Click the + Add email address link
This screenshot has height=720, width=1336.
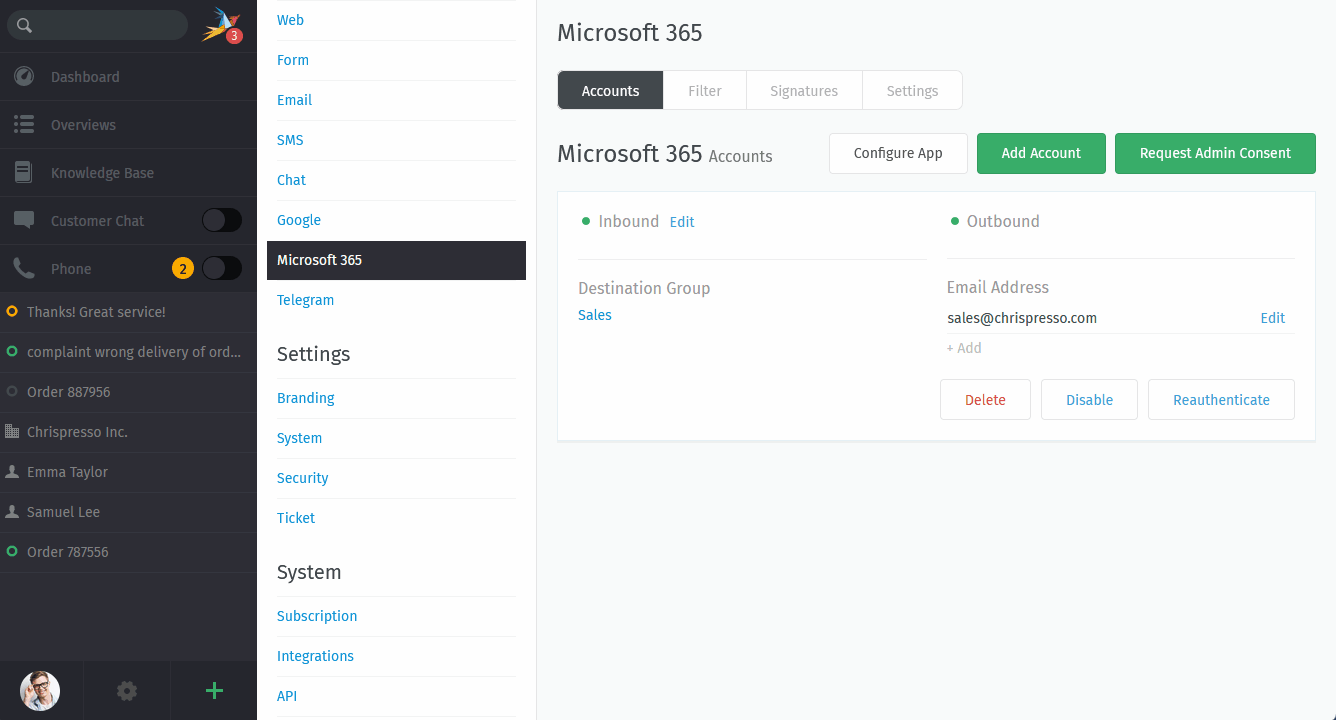[x=964, y=348]
